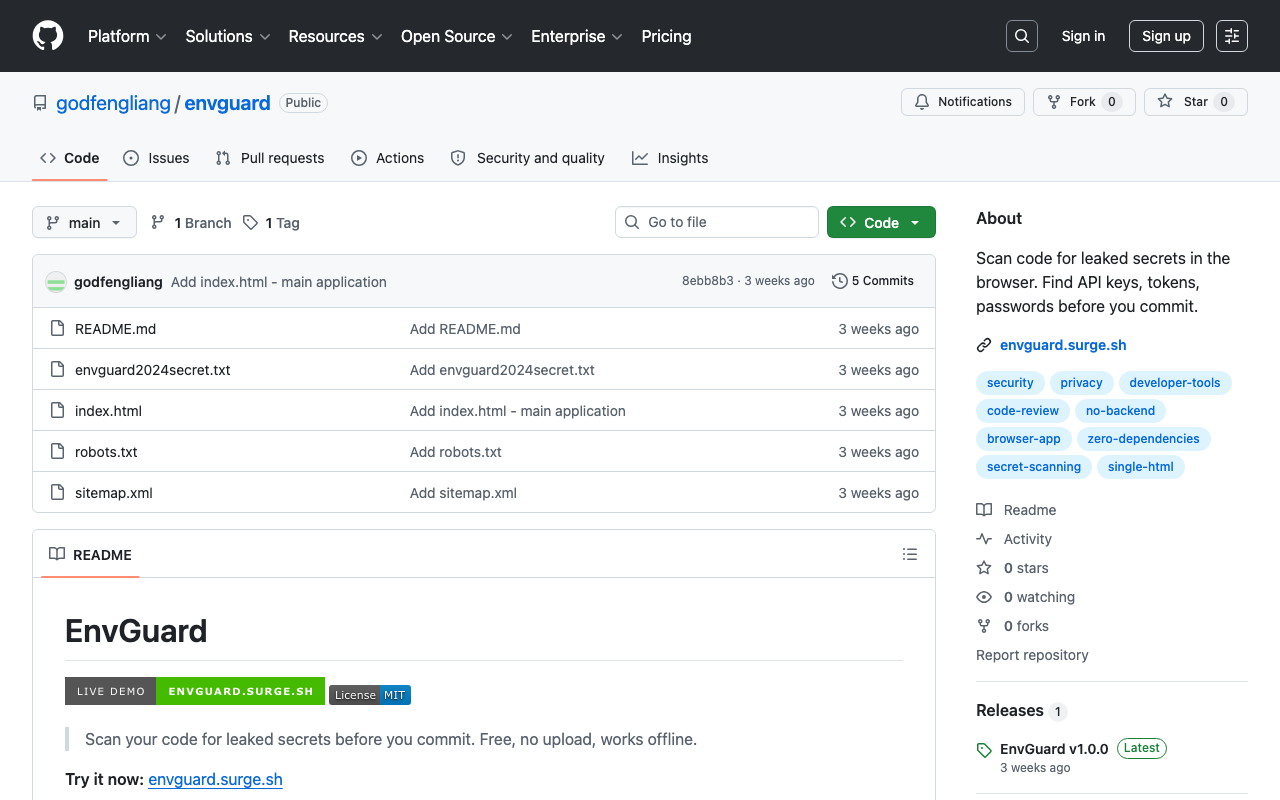Switch to the Actions tab
Image resolution: width=1280 pixels, height=800 pixels.
click(x=388, y=158)
